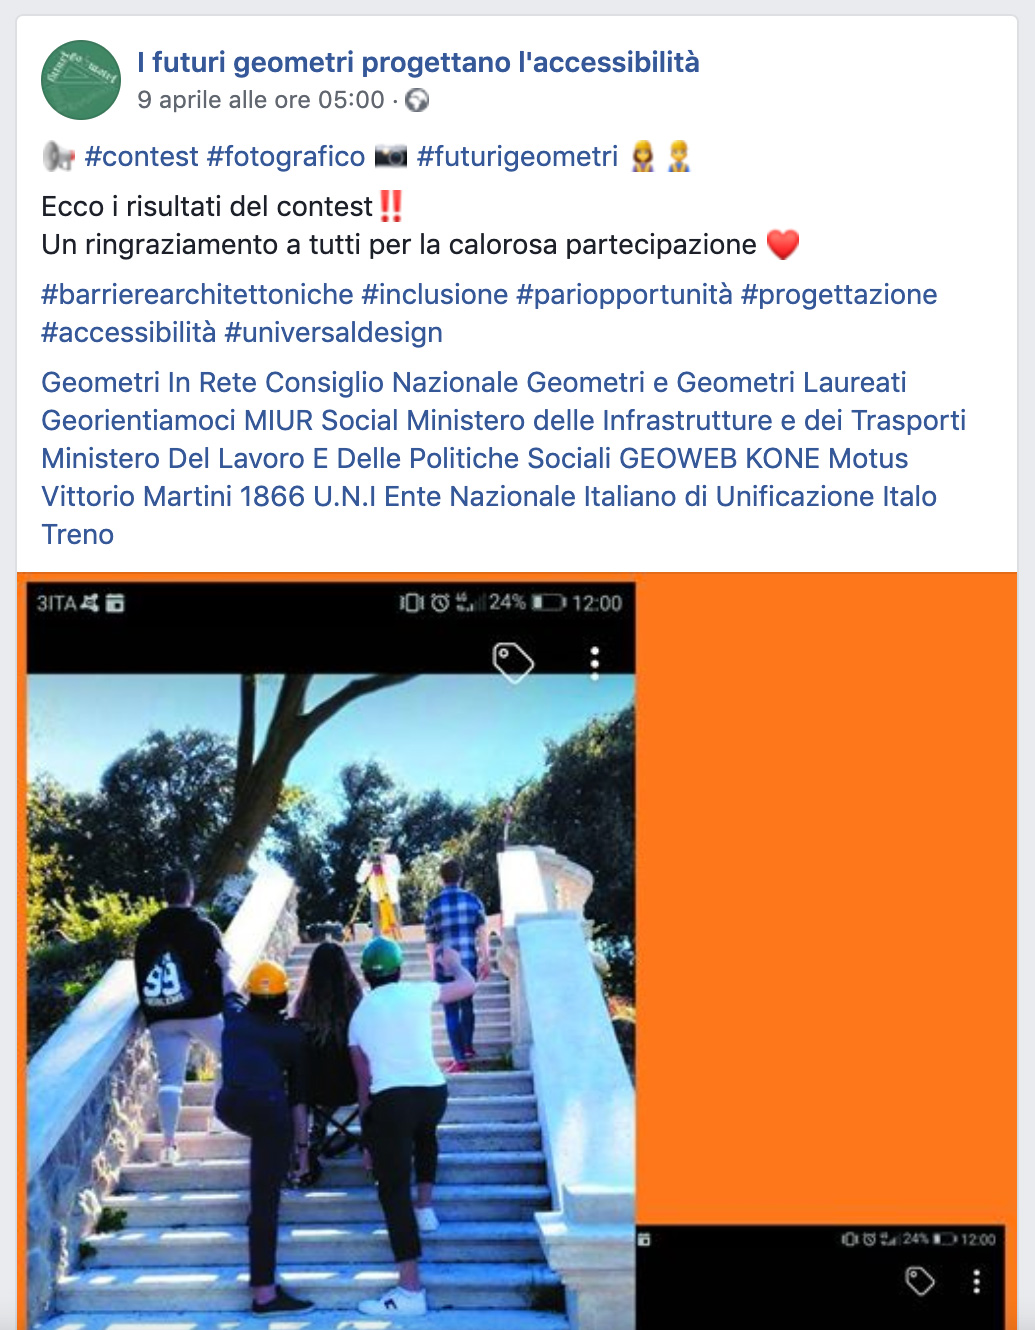Open the post timestamp 9 aprile alle ore 05:00

[261, 100]
